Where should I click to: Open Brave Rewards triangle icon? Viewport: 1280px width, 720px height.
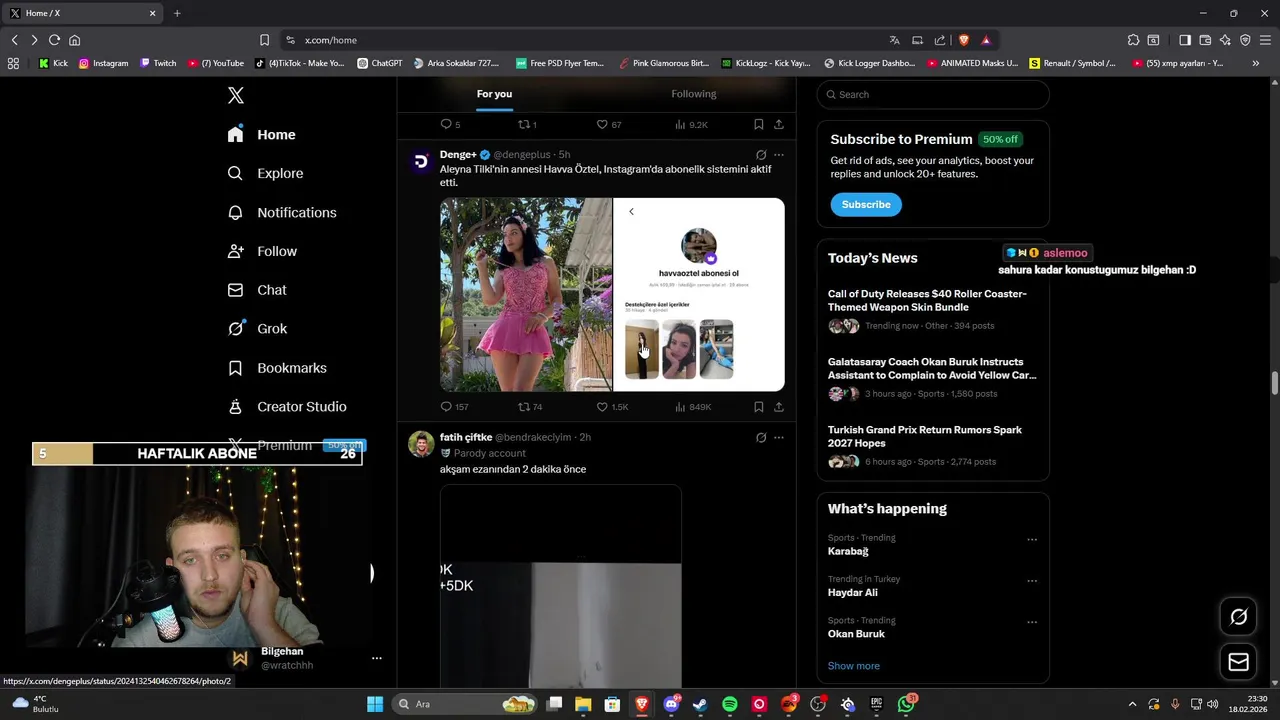pyautogui.click(x=986, y=40)
